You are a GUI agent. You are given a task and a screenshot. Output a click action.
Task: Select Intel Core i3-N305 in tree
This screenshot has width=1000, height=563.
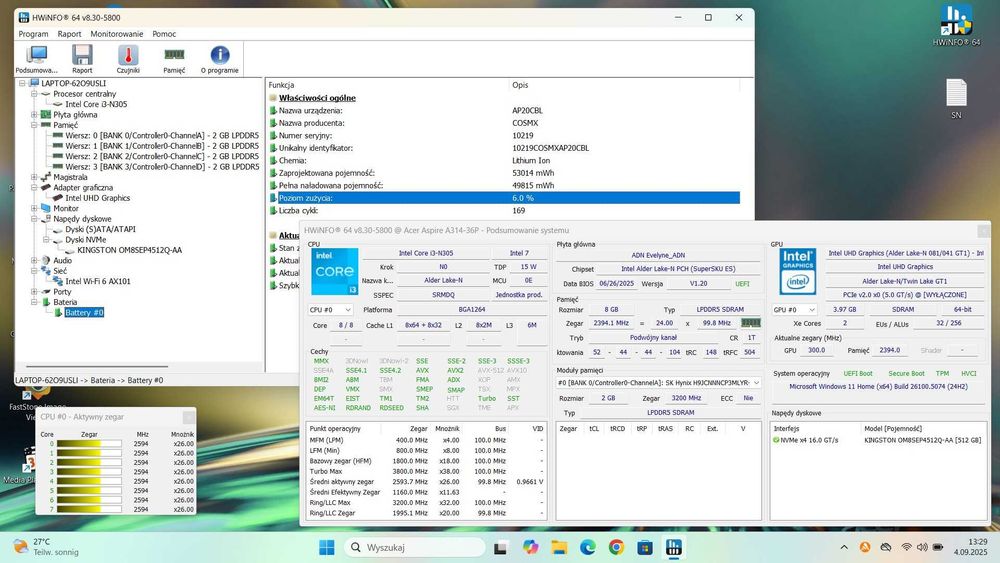point(96,104)
